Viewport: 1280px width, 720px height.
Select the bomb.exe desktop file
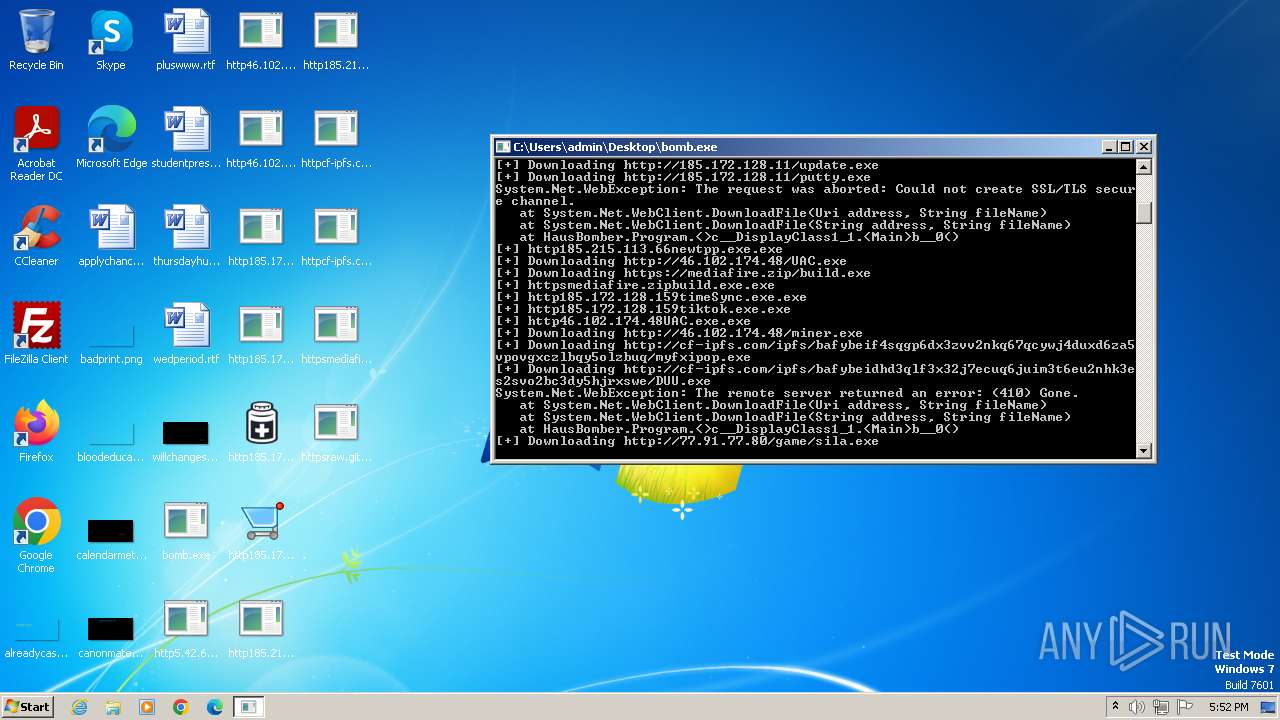coord(186,531)
